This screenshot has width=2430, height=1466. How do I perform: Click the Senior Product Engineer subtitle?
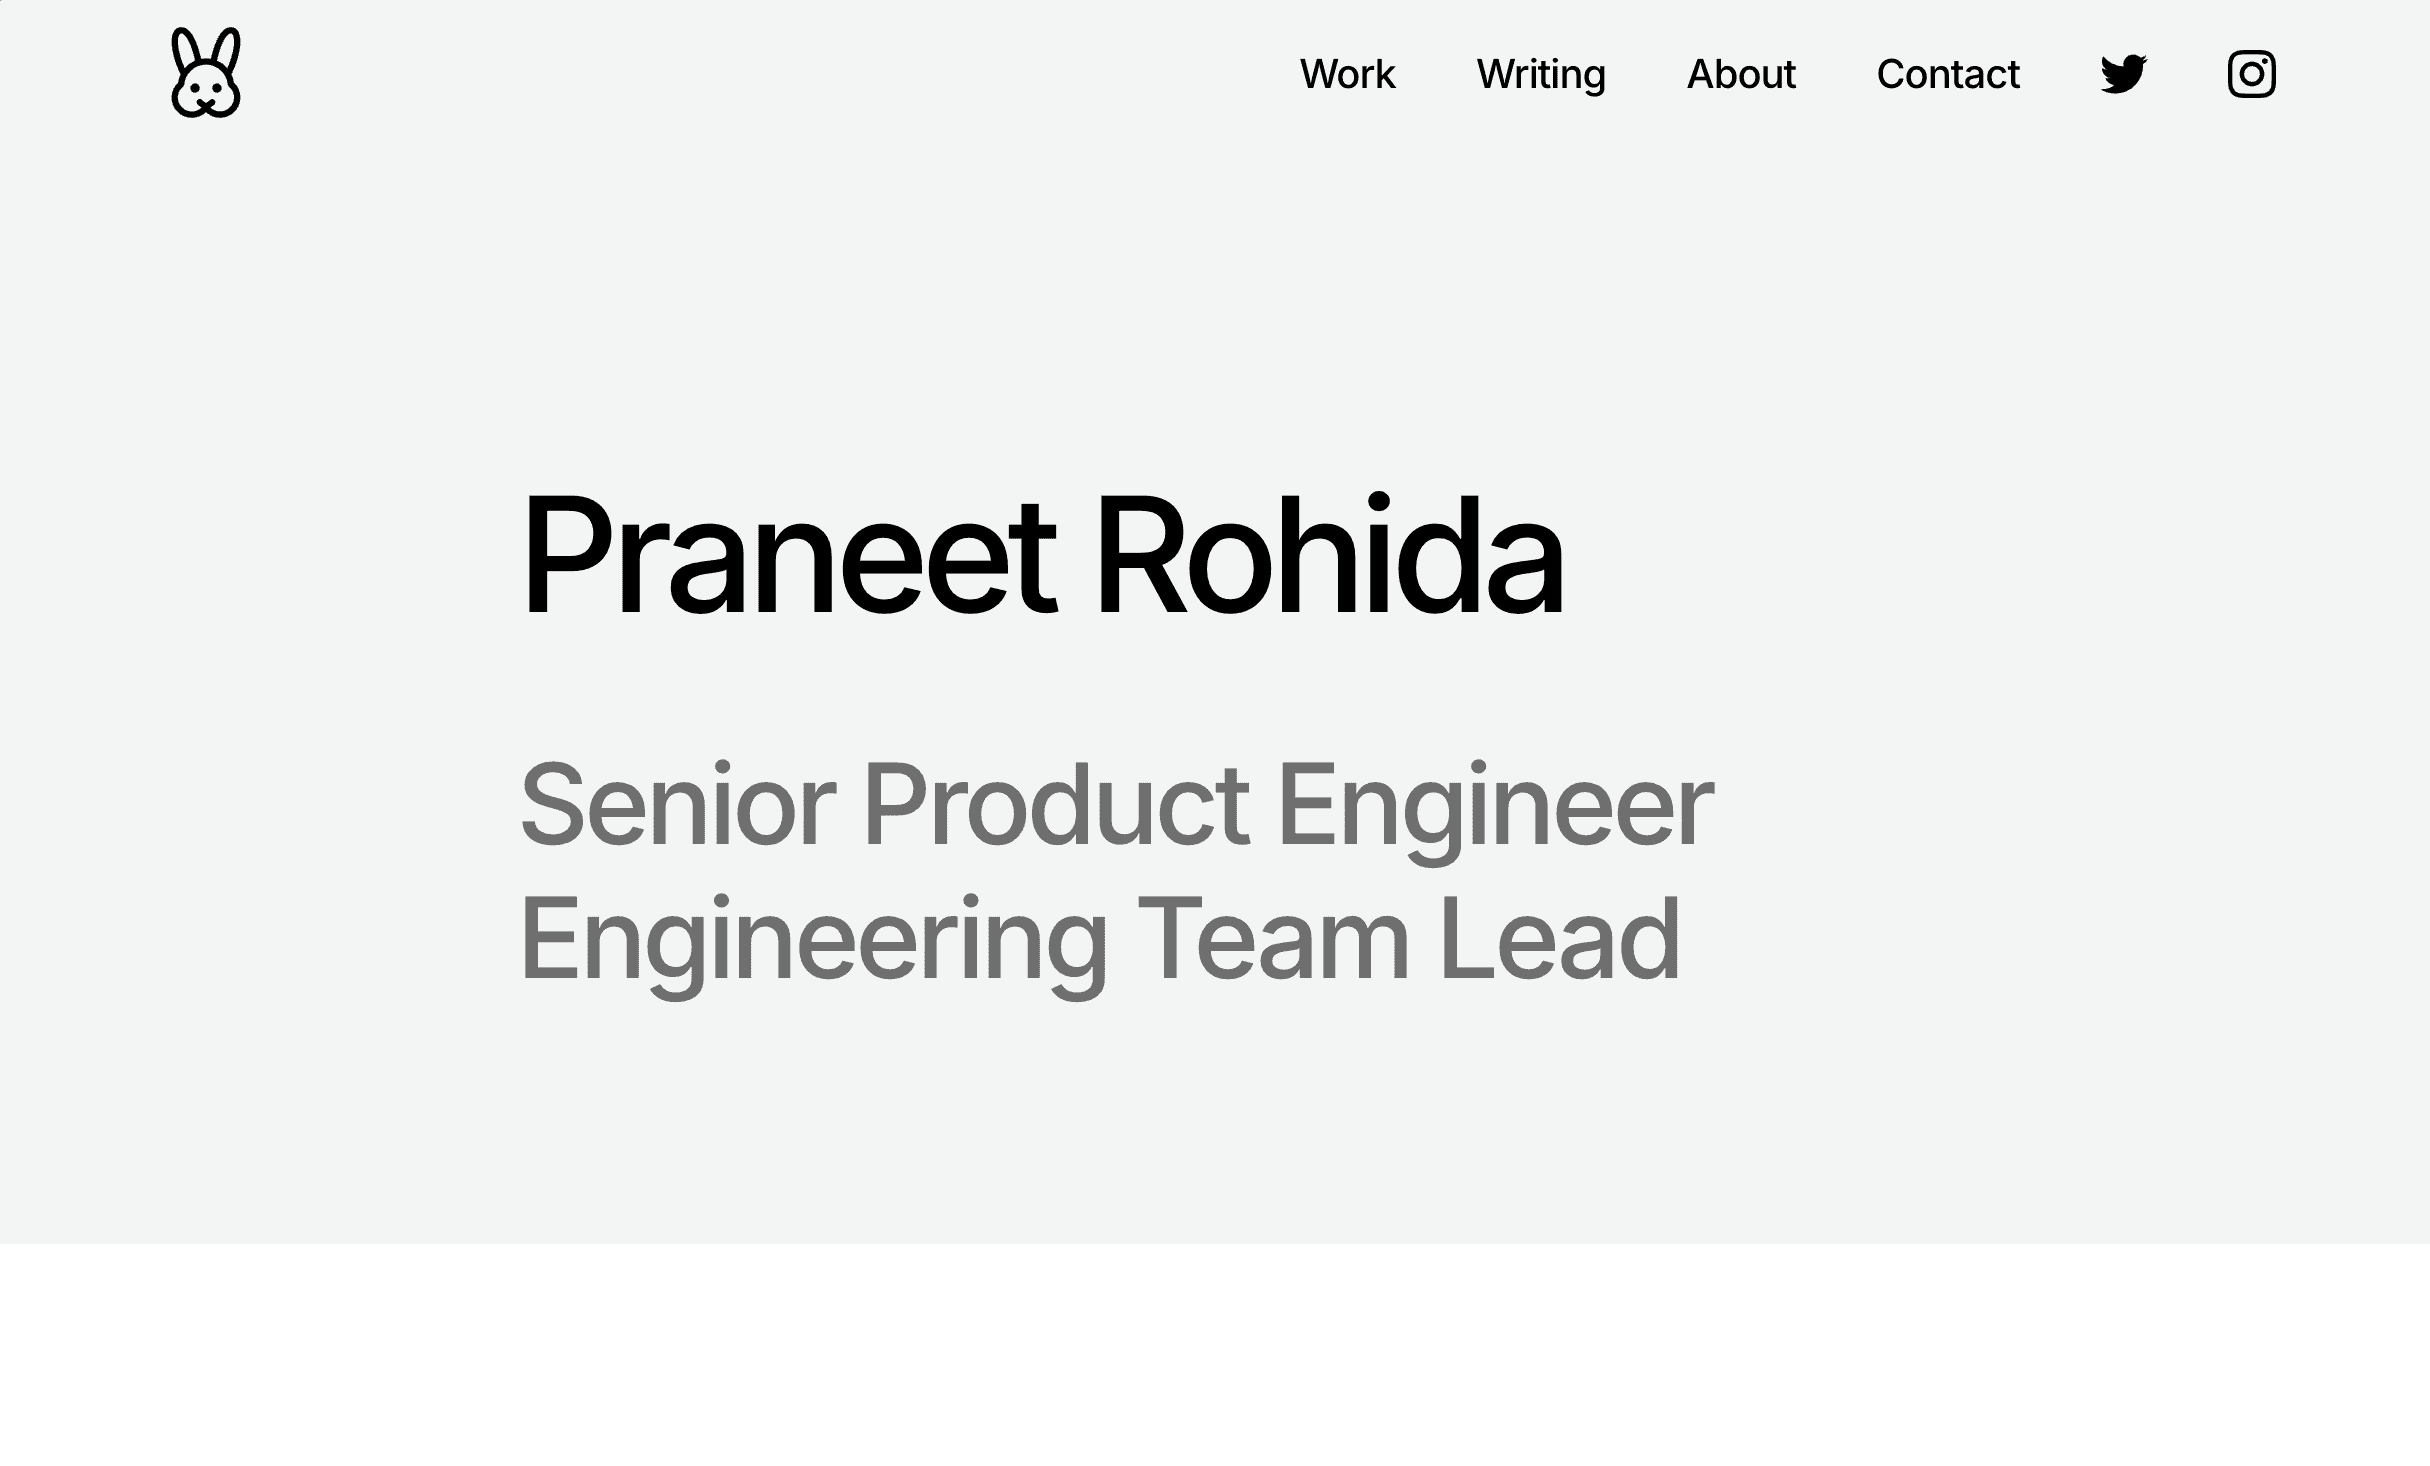click(x=1115, y=805)
